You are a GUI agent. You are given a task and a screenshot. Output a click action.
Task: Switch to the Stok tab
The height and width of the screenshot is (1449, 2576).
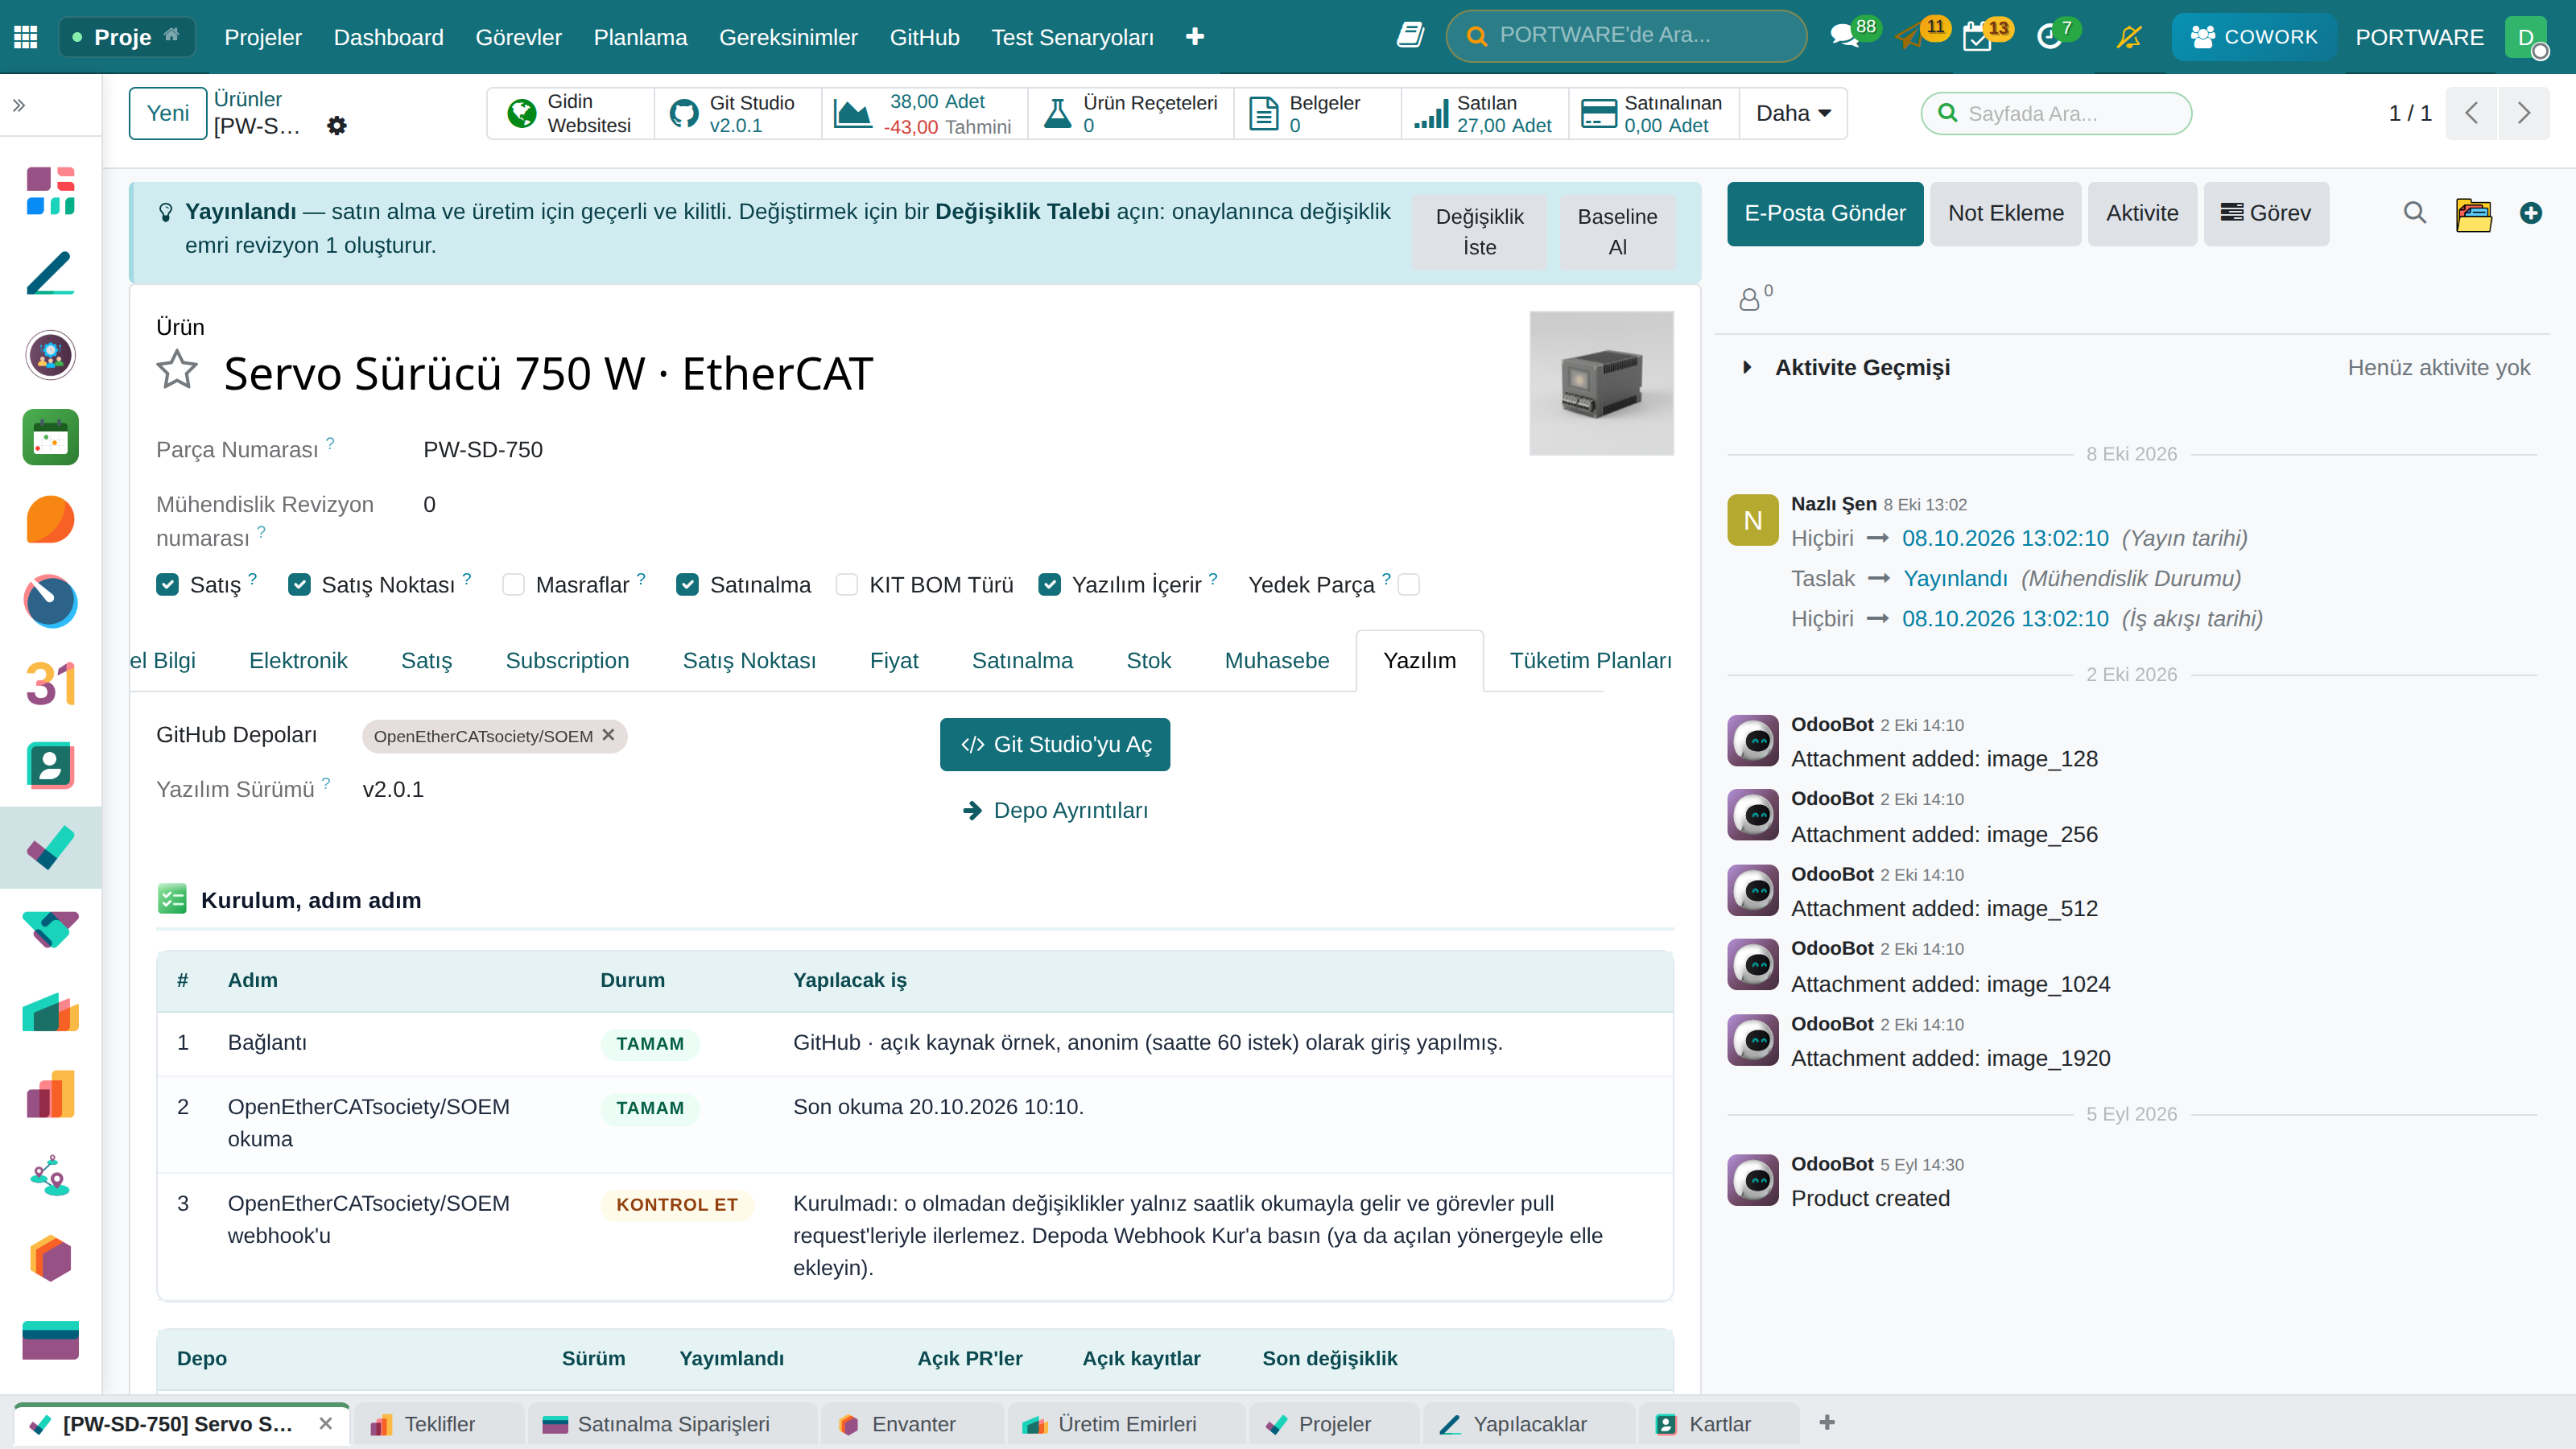[x=1148, y=660]
